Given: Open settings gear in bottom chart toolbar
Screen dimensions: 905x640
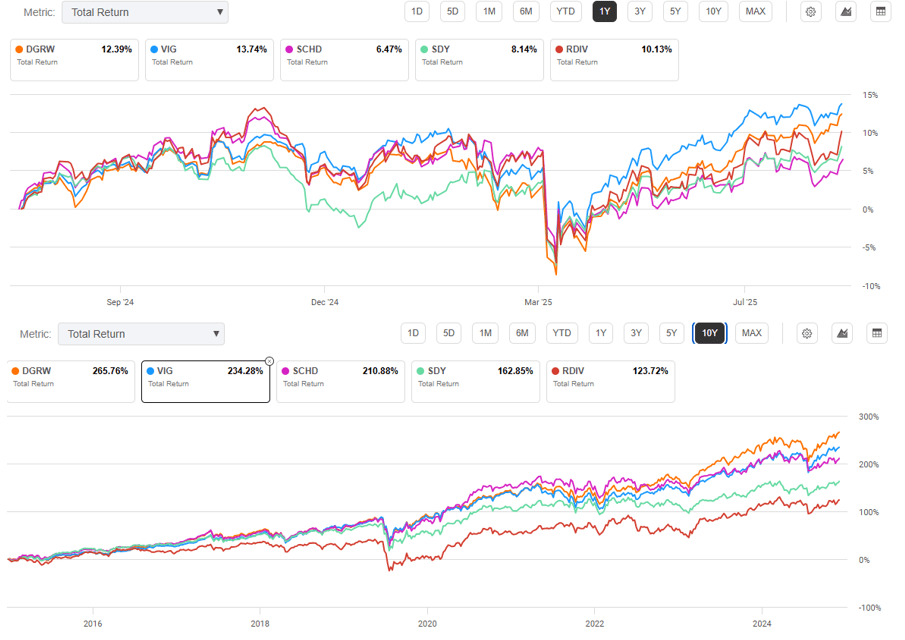Looking at the screenshot, I should pyautogui.click(x=808, y=333).
